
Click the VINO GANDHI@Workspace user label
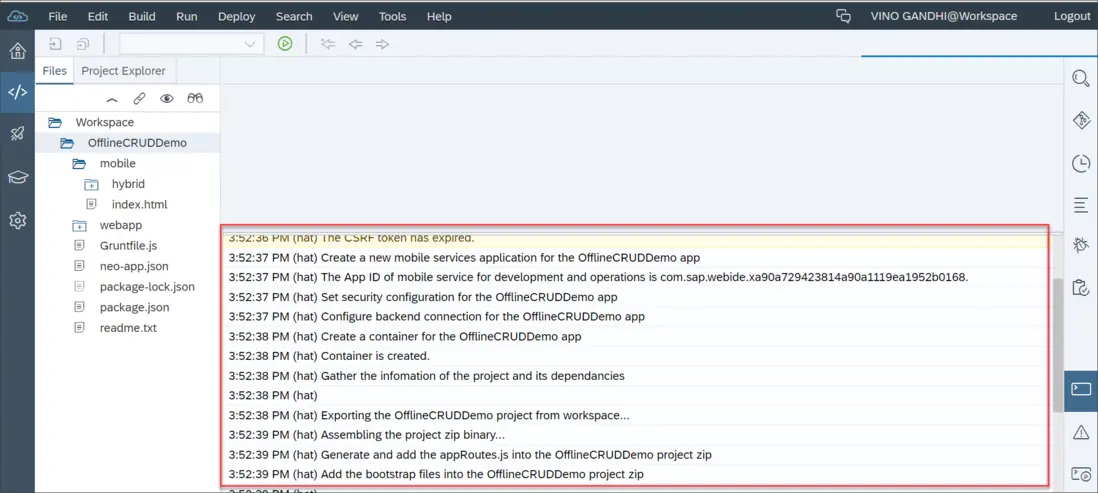[943, 16]
